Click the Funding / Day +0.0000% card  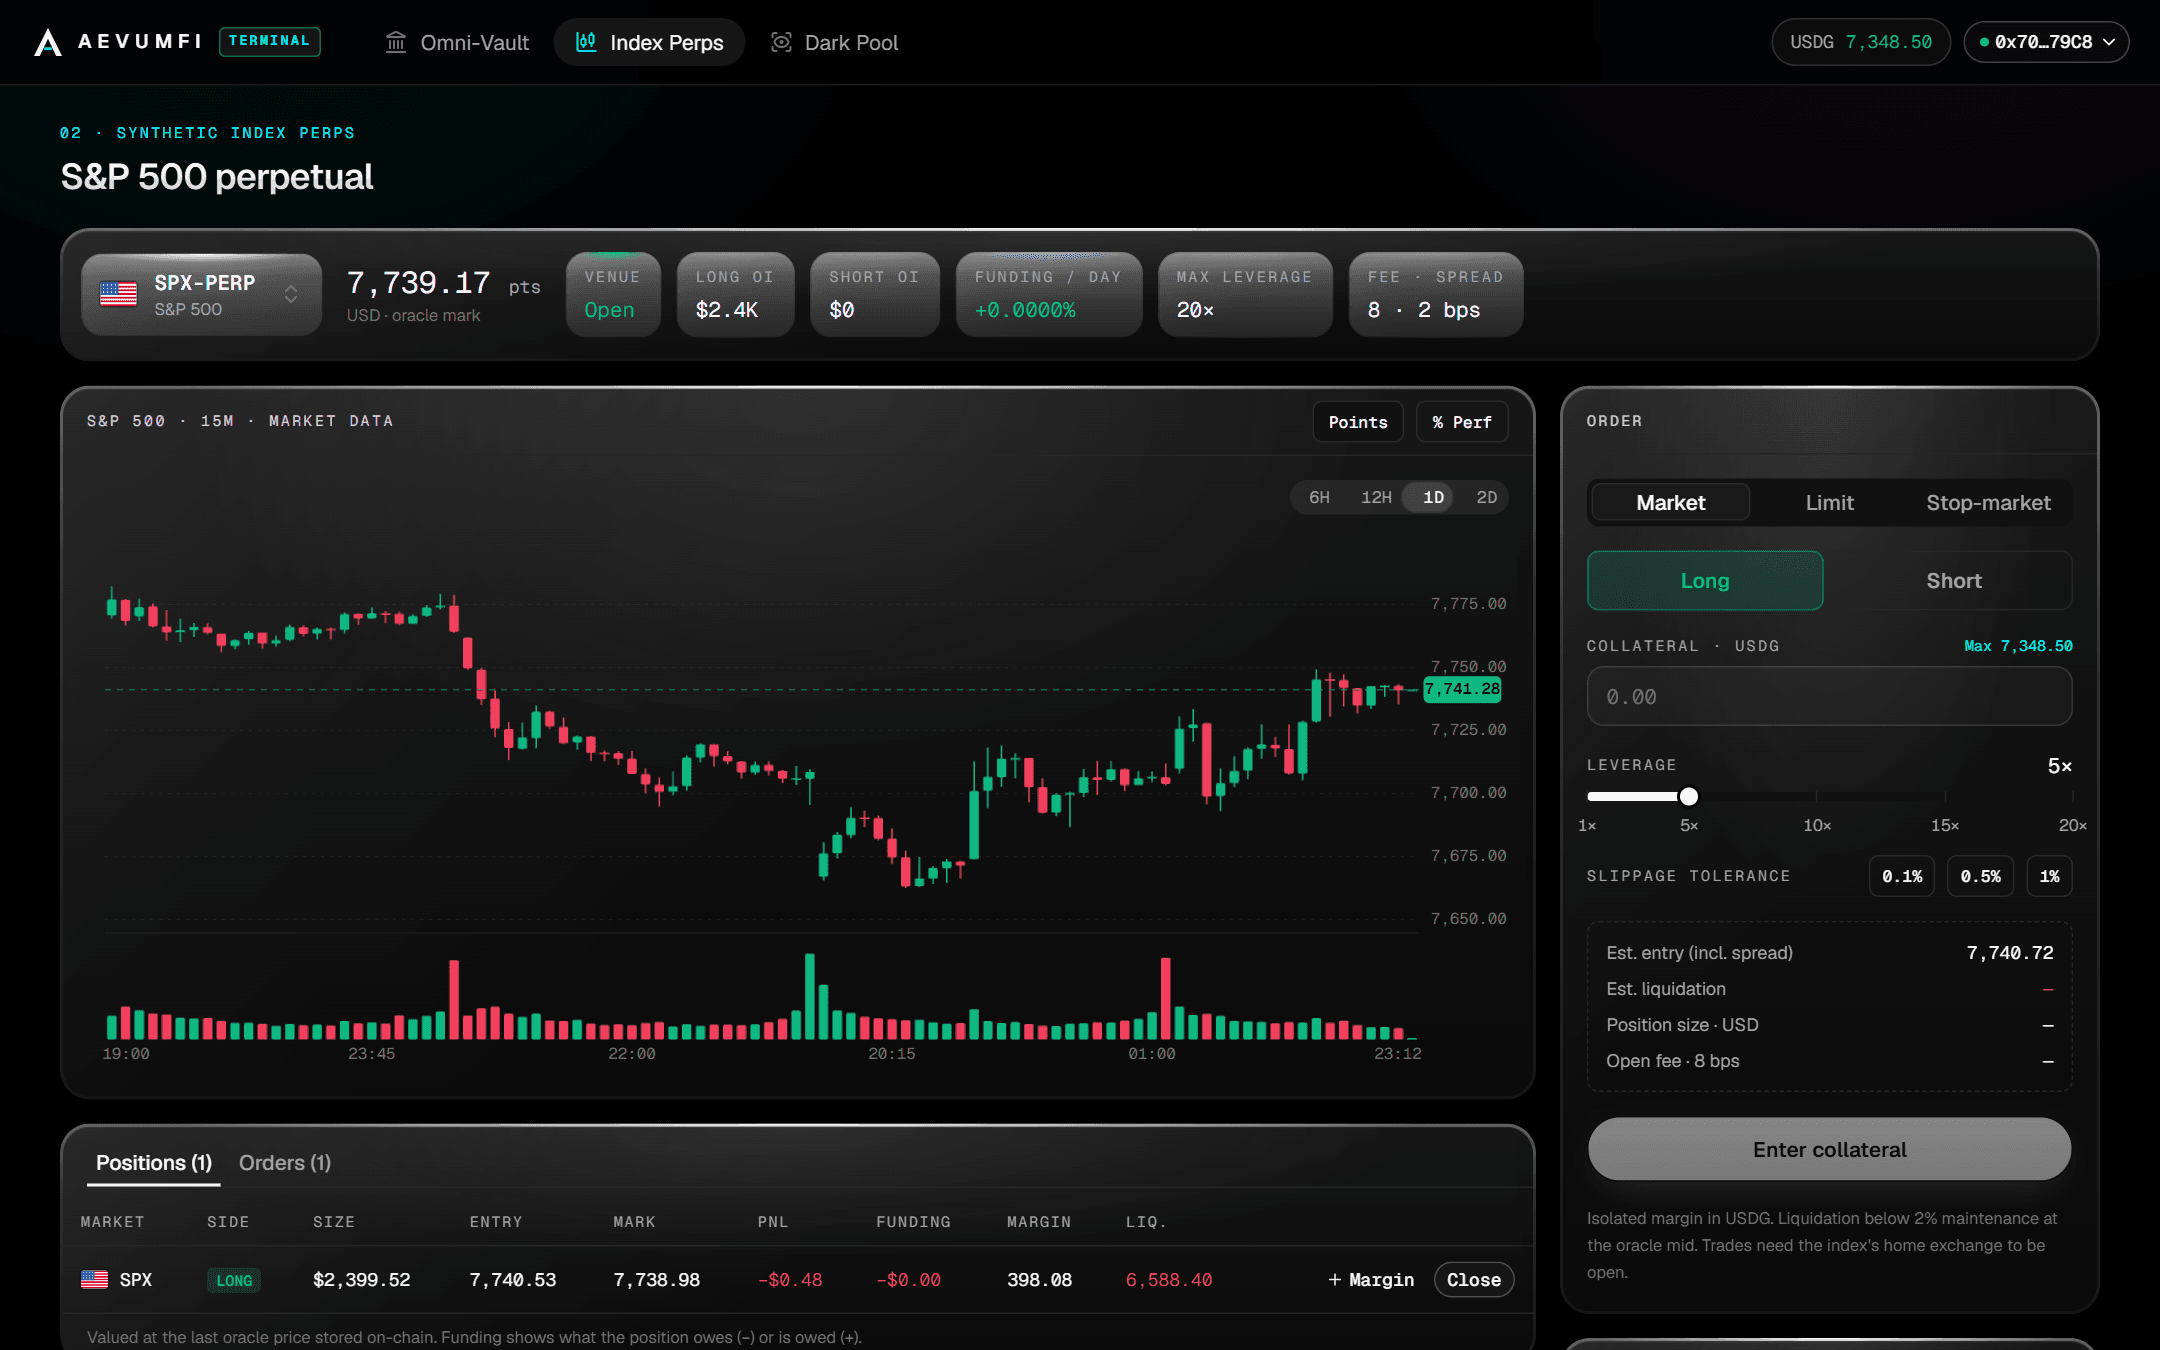[x=1048, y=294]
